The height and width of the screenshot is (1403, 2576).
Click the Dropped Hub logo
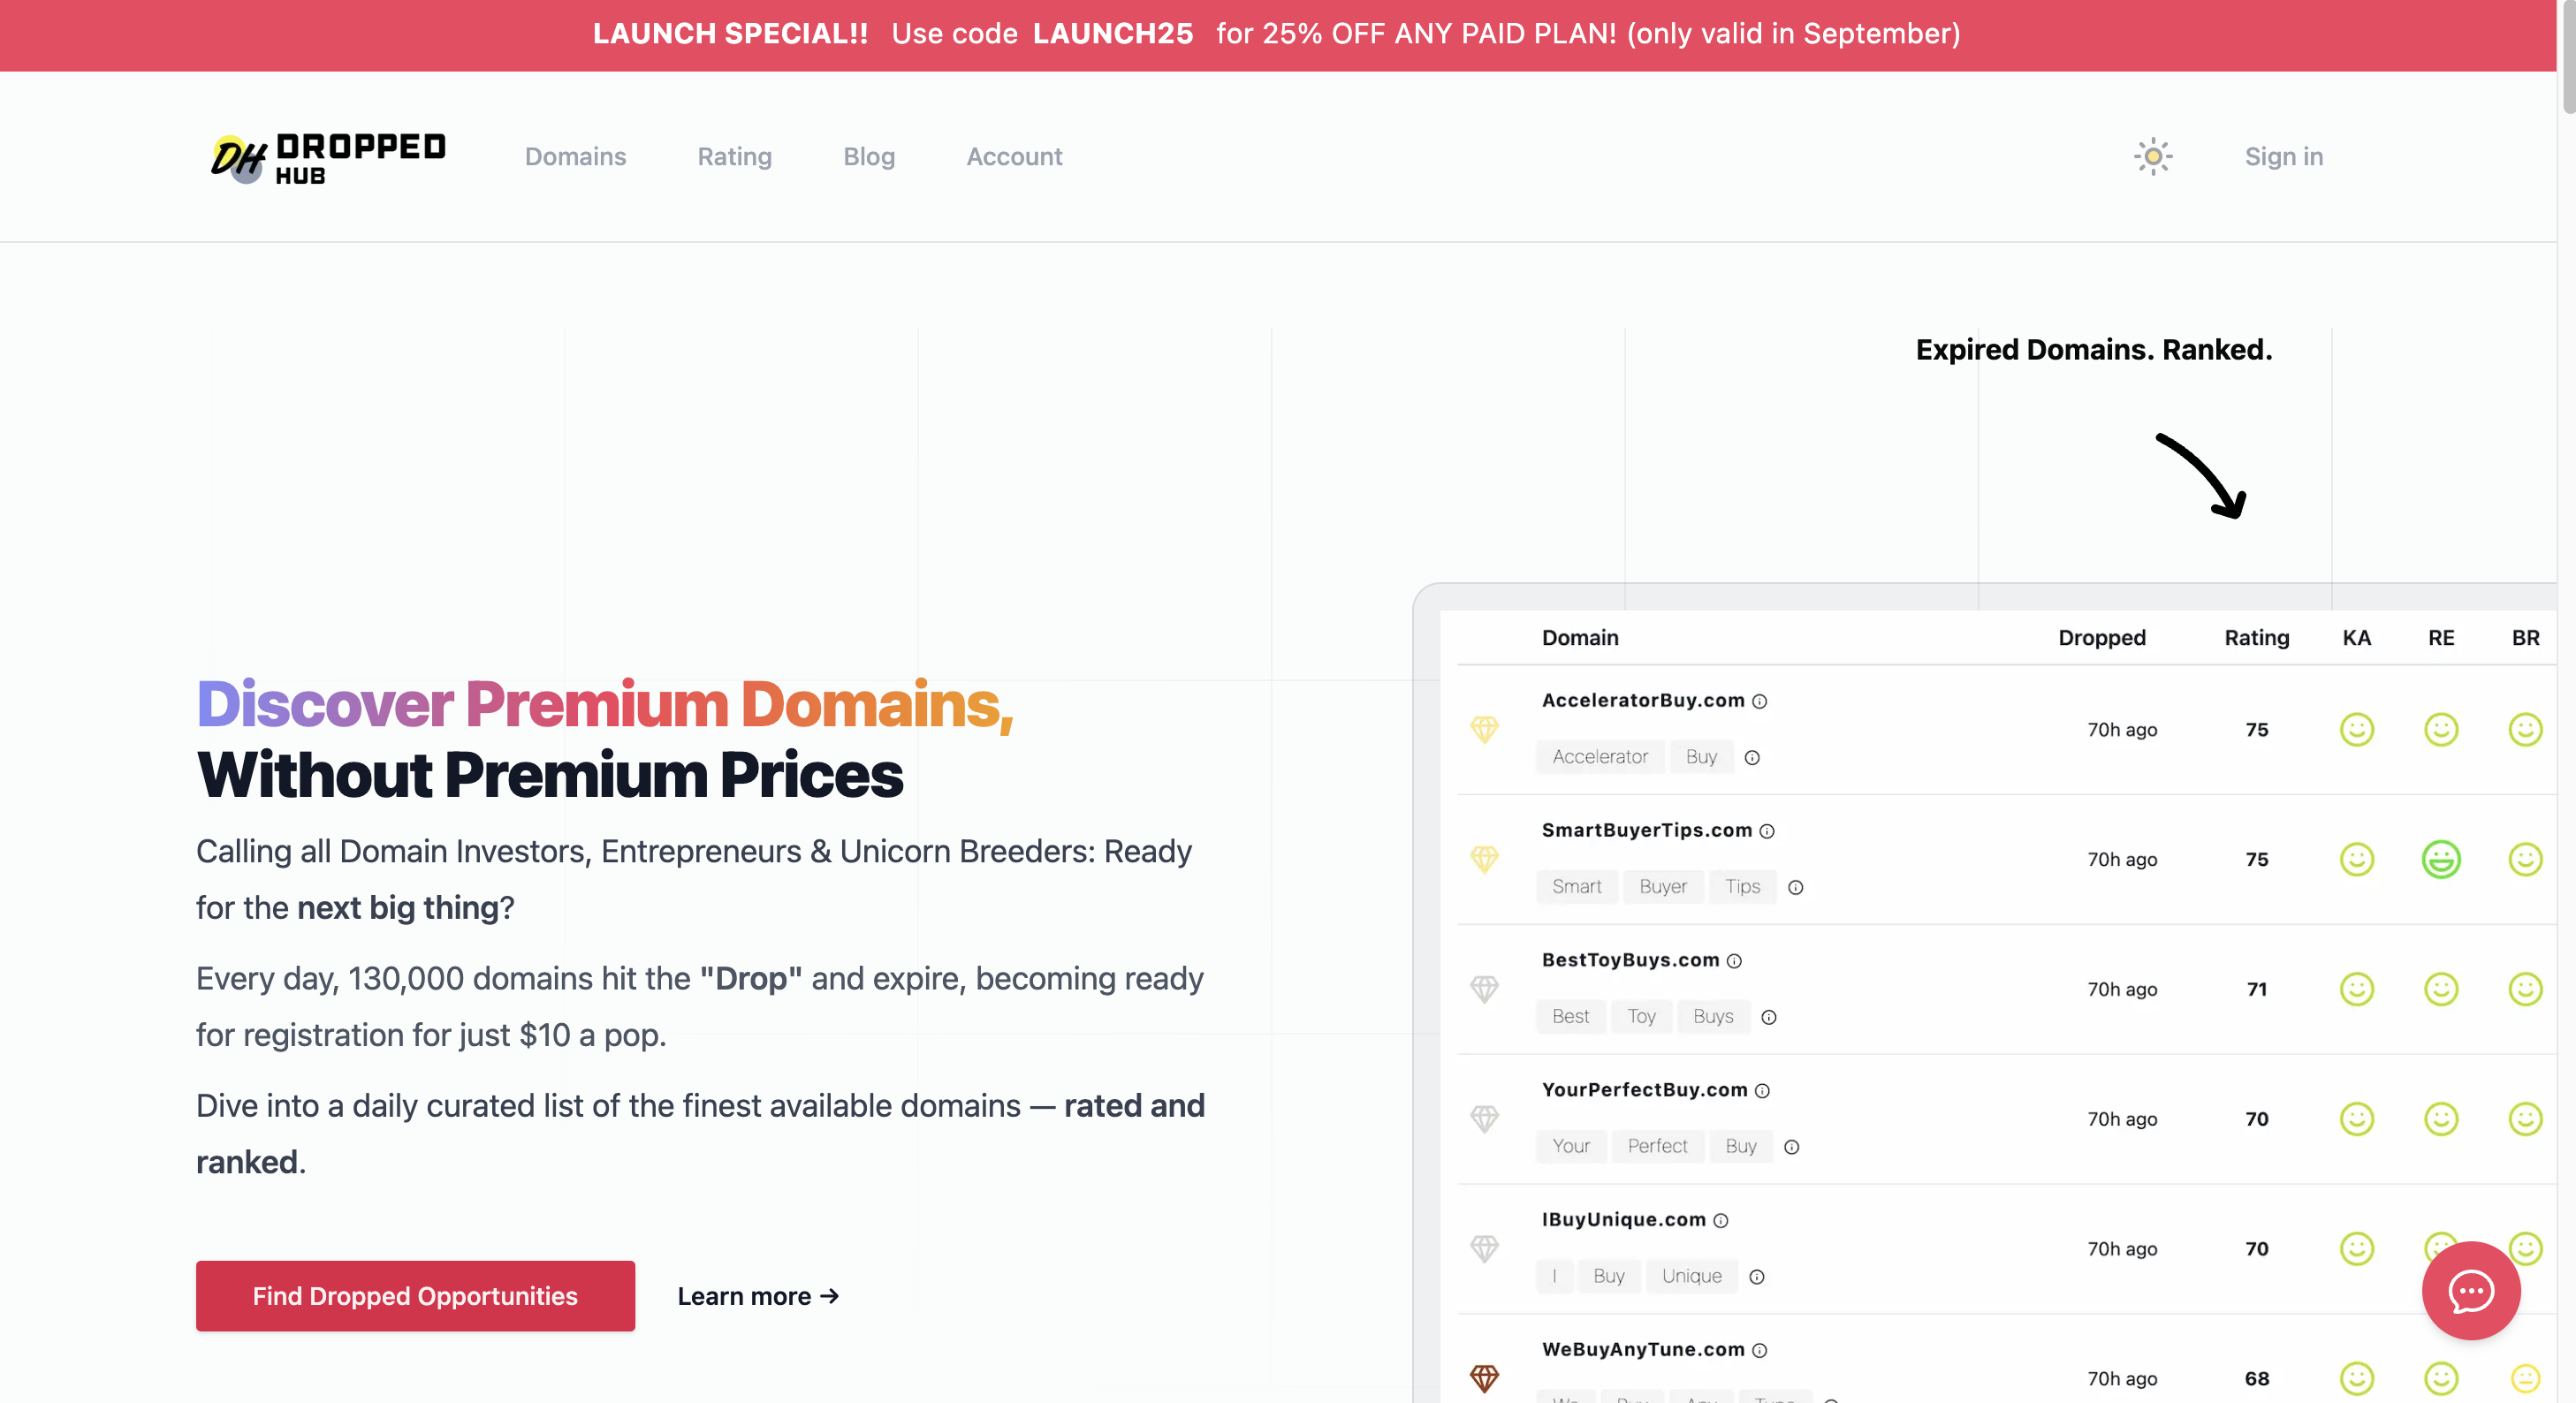pos(328,157)
